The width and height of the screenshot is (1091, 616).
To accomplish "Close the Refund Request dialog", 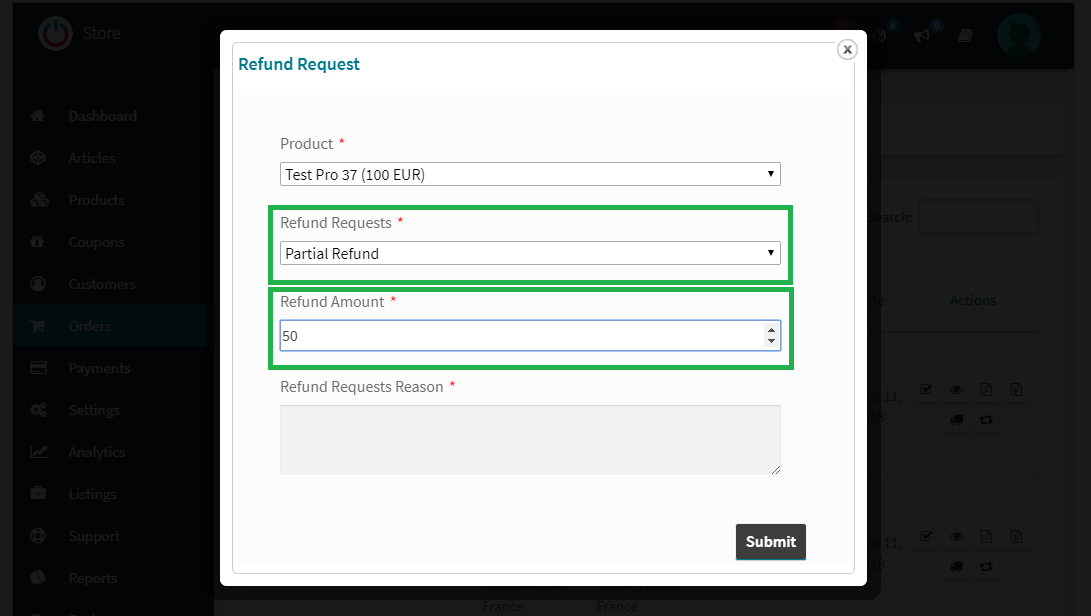I will [x=847, y=49].
